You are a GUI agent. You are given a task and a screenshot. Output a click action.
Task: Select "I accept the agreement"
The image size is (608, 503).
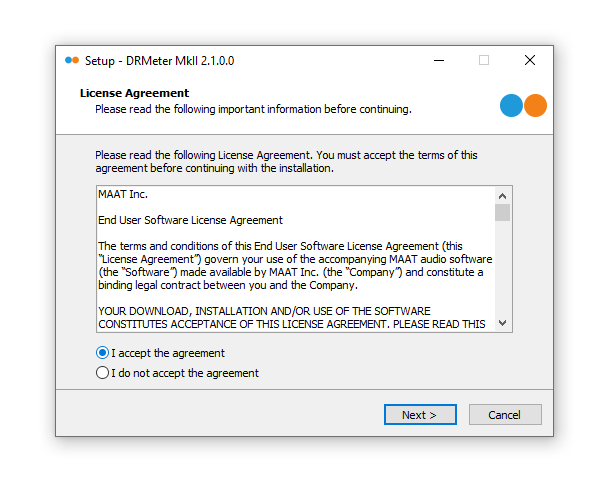pyautogui.click(x=102, y=353)
